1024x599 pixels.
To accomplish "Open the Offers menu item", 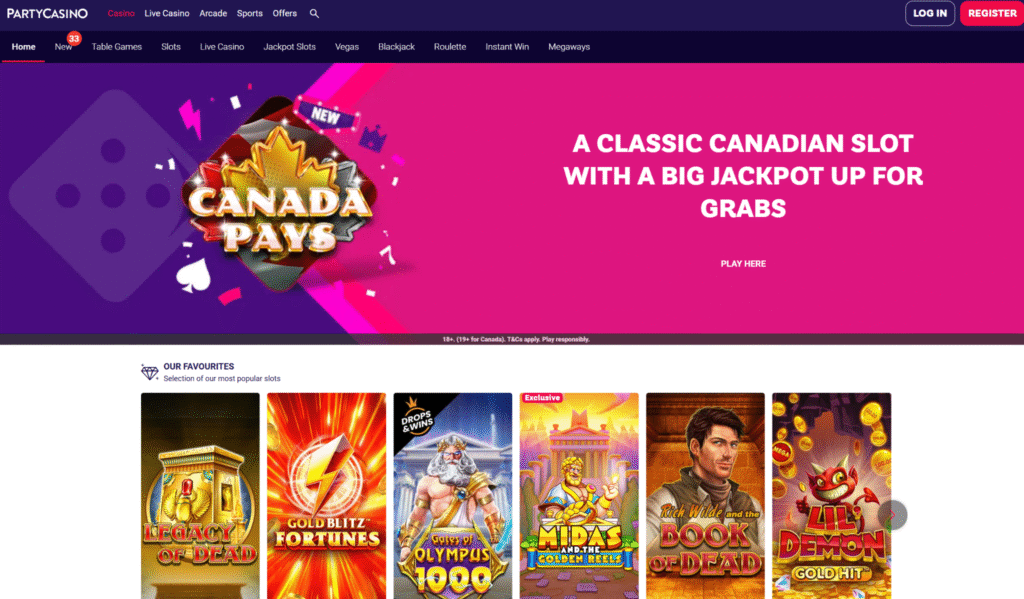I will [285, 13].
